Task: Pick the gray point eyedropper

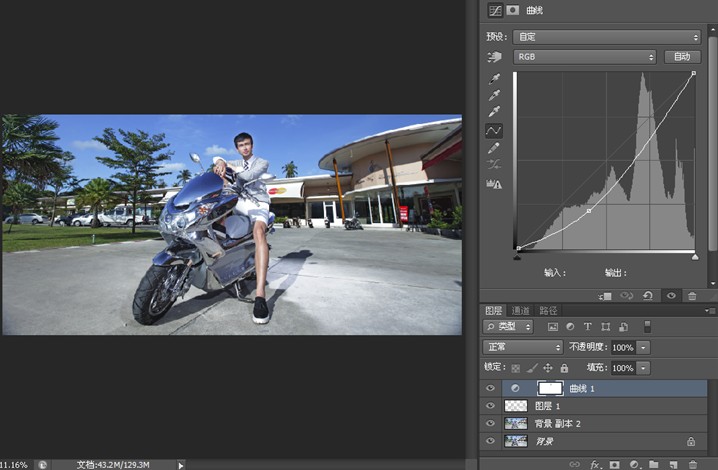Action: tap(494, 95)
